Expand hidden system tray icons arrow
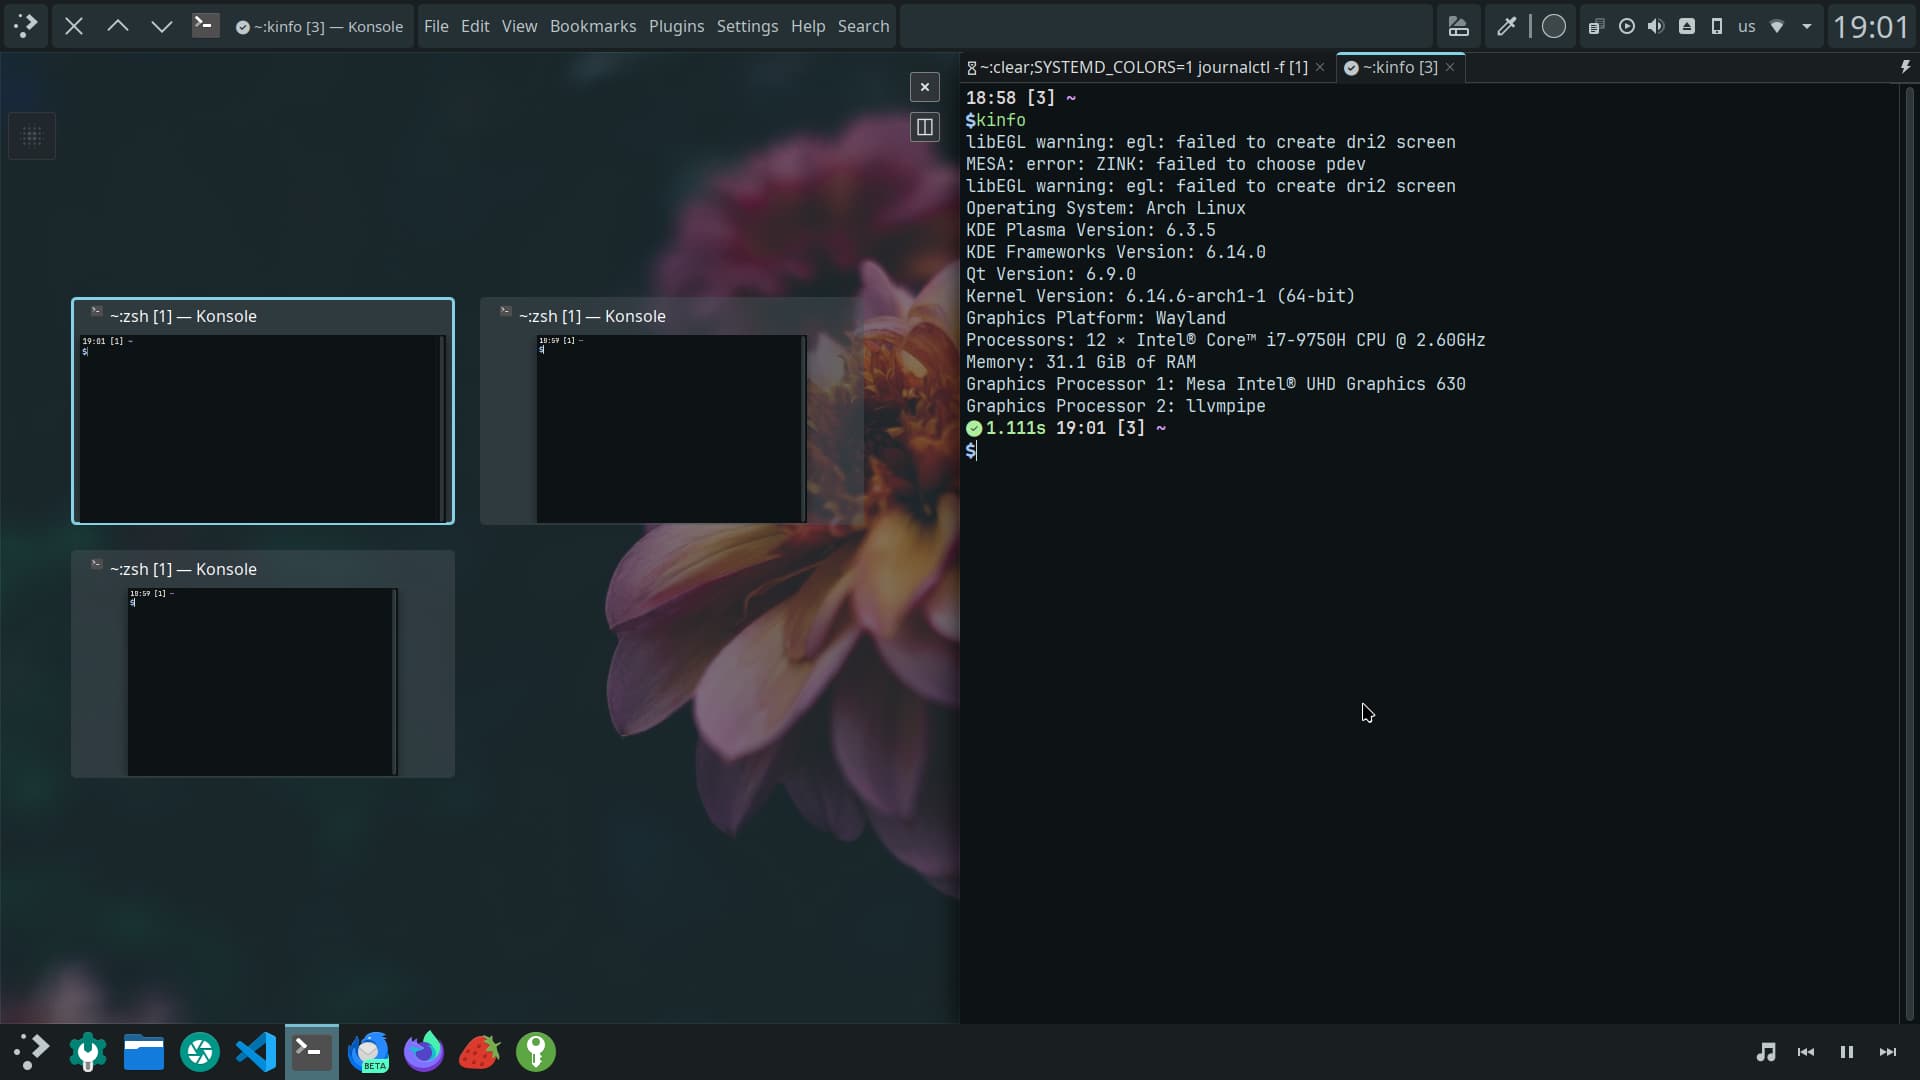The image size is (1920, 1080). 1807,26
